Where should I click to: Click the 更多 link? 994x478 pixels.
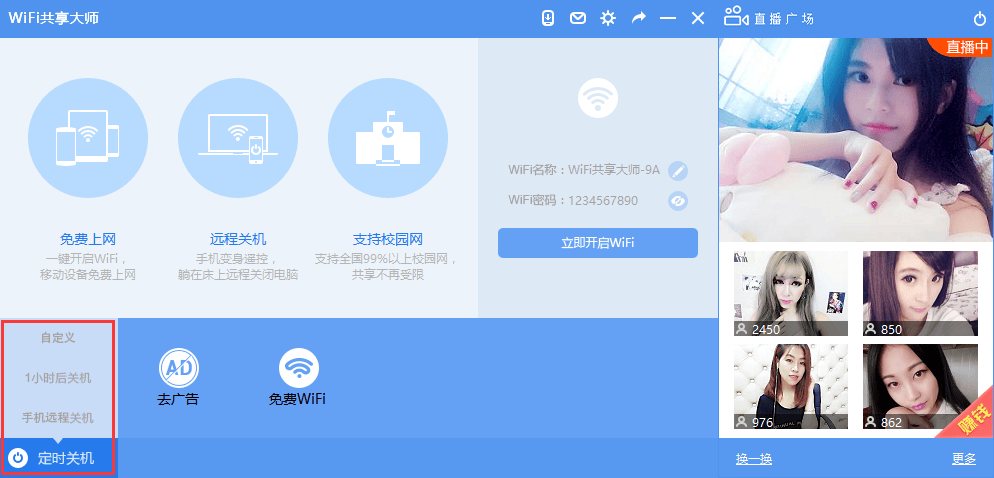point(964,459)
